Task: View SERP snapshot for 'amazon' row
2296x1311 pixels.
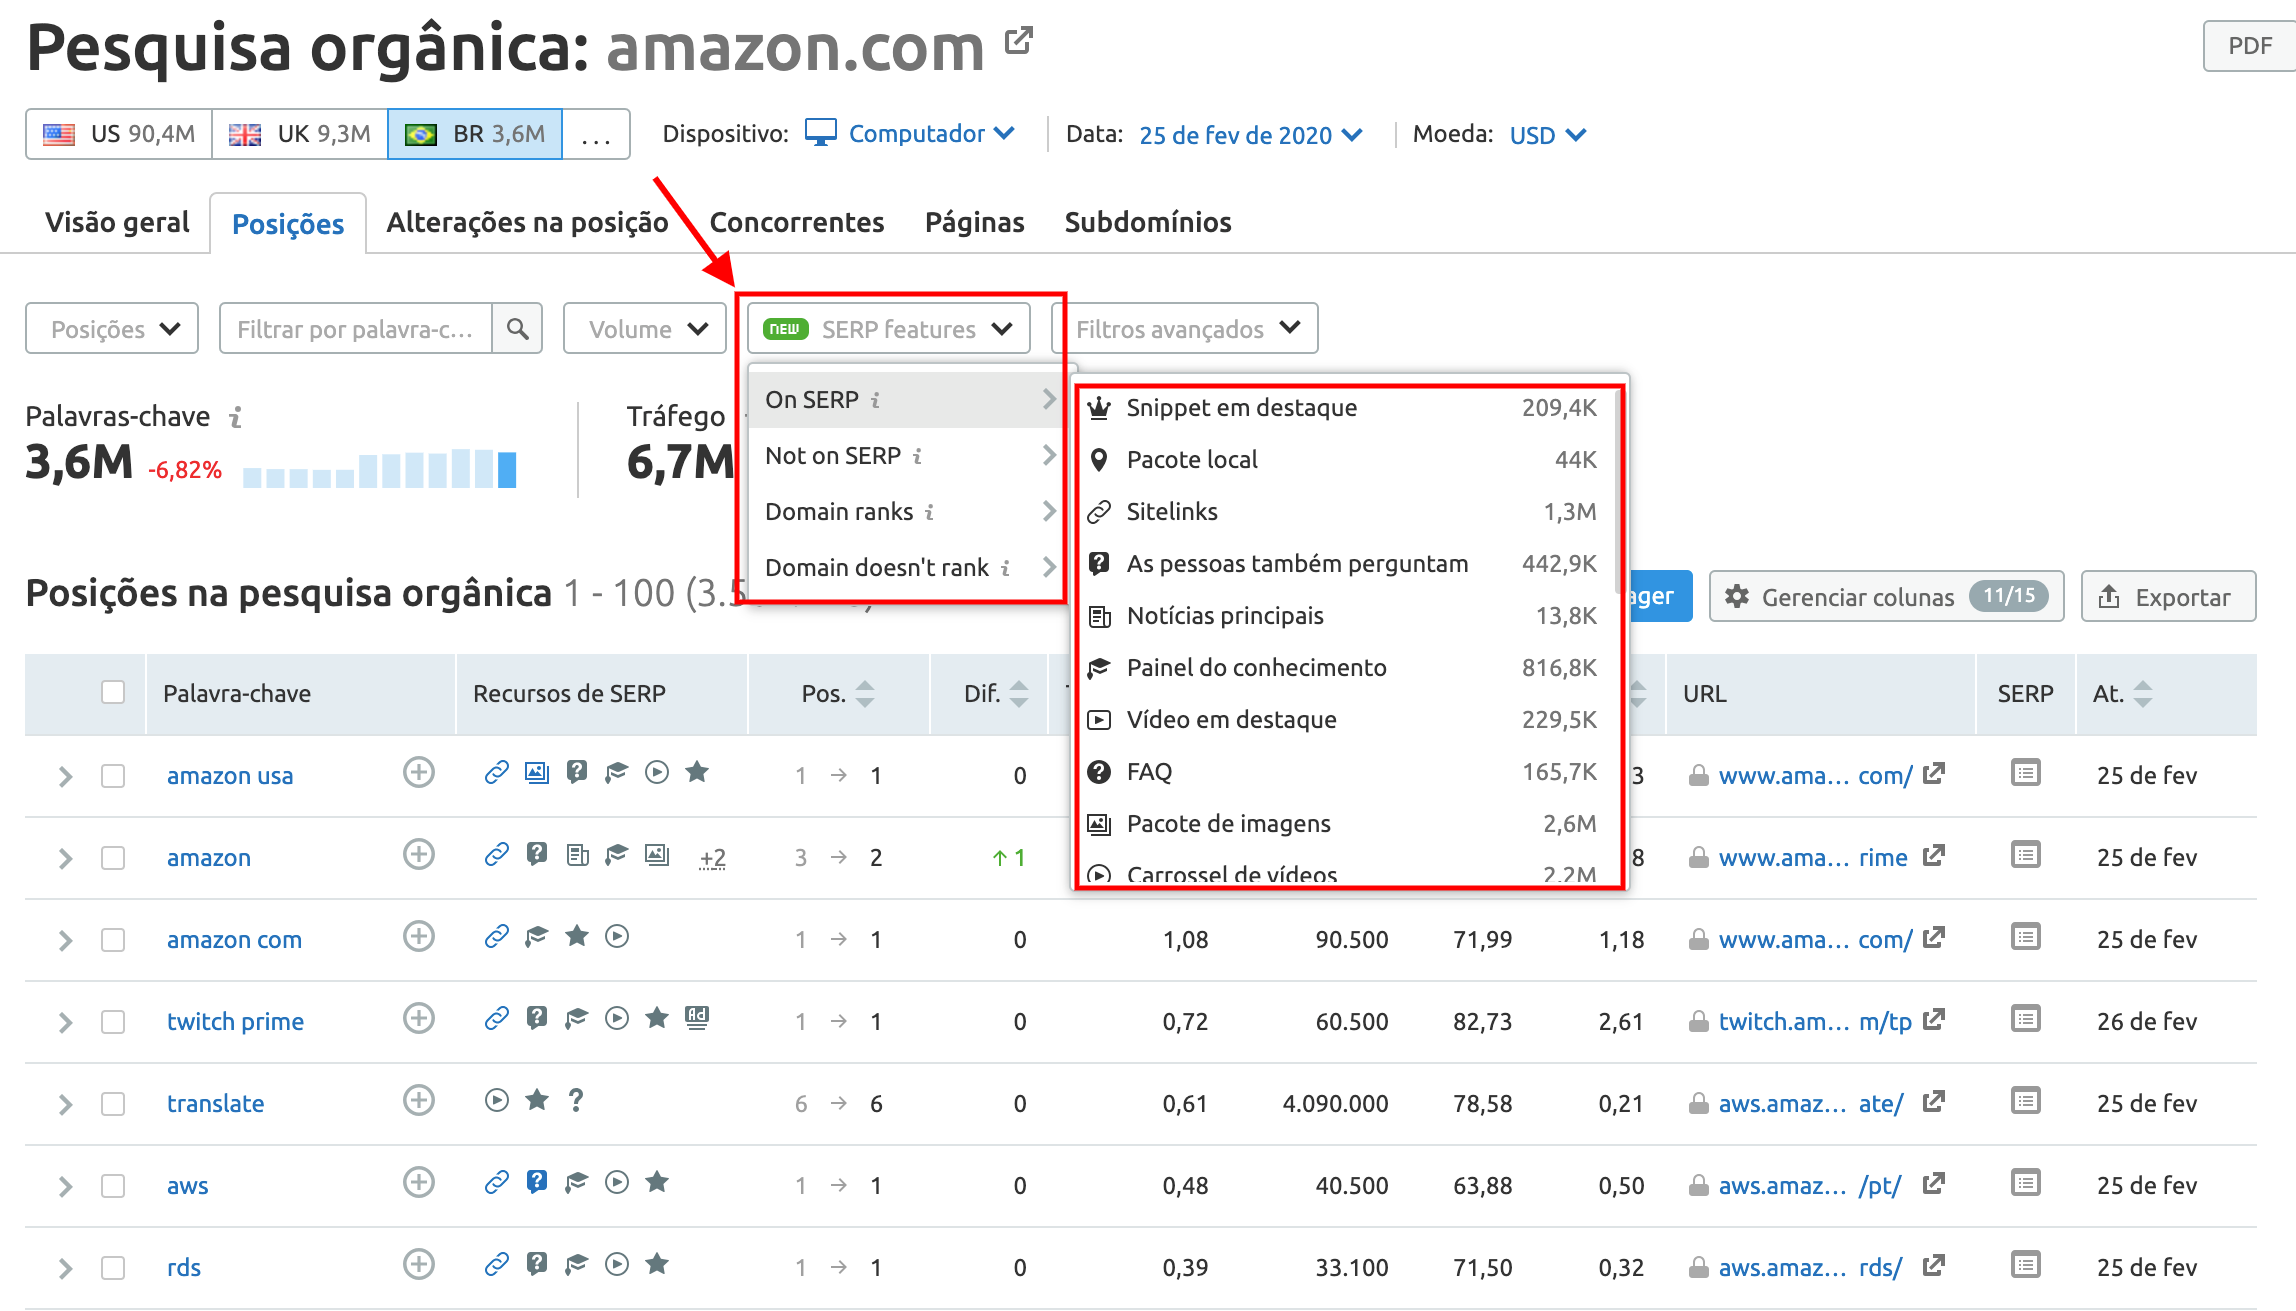Action: 2026,855
